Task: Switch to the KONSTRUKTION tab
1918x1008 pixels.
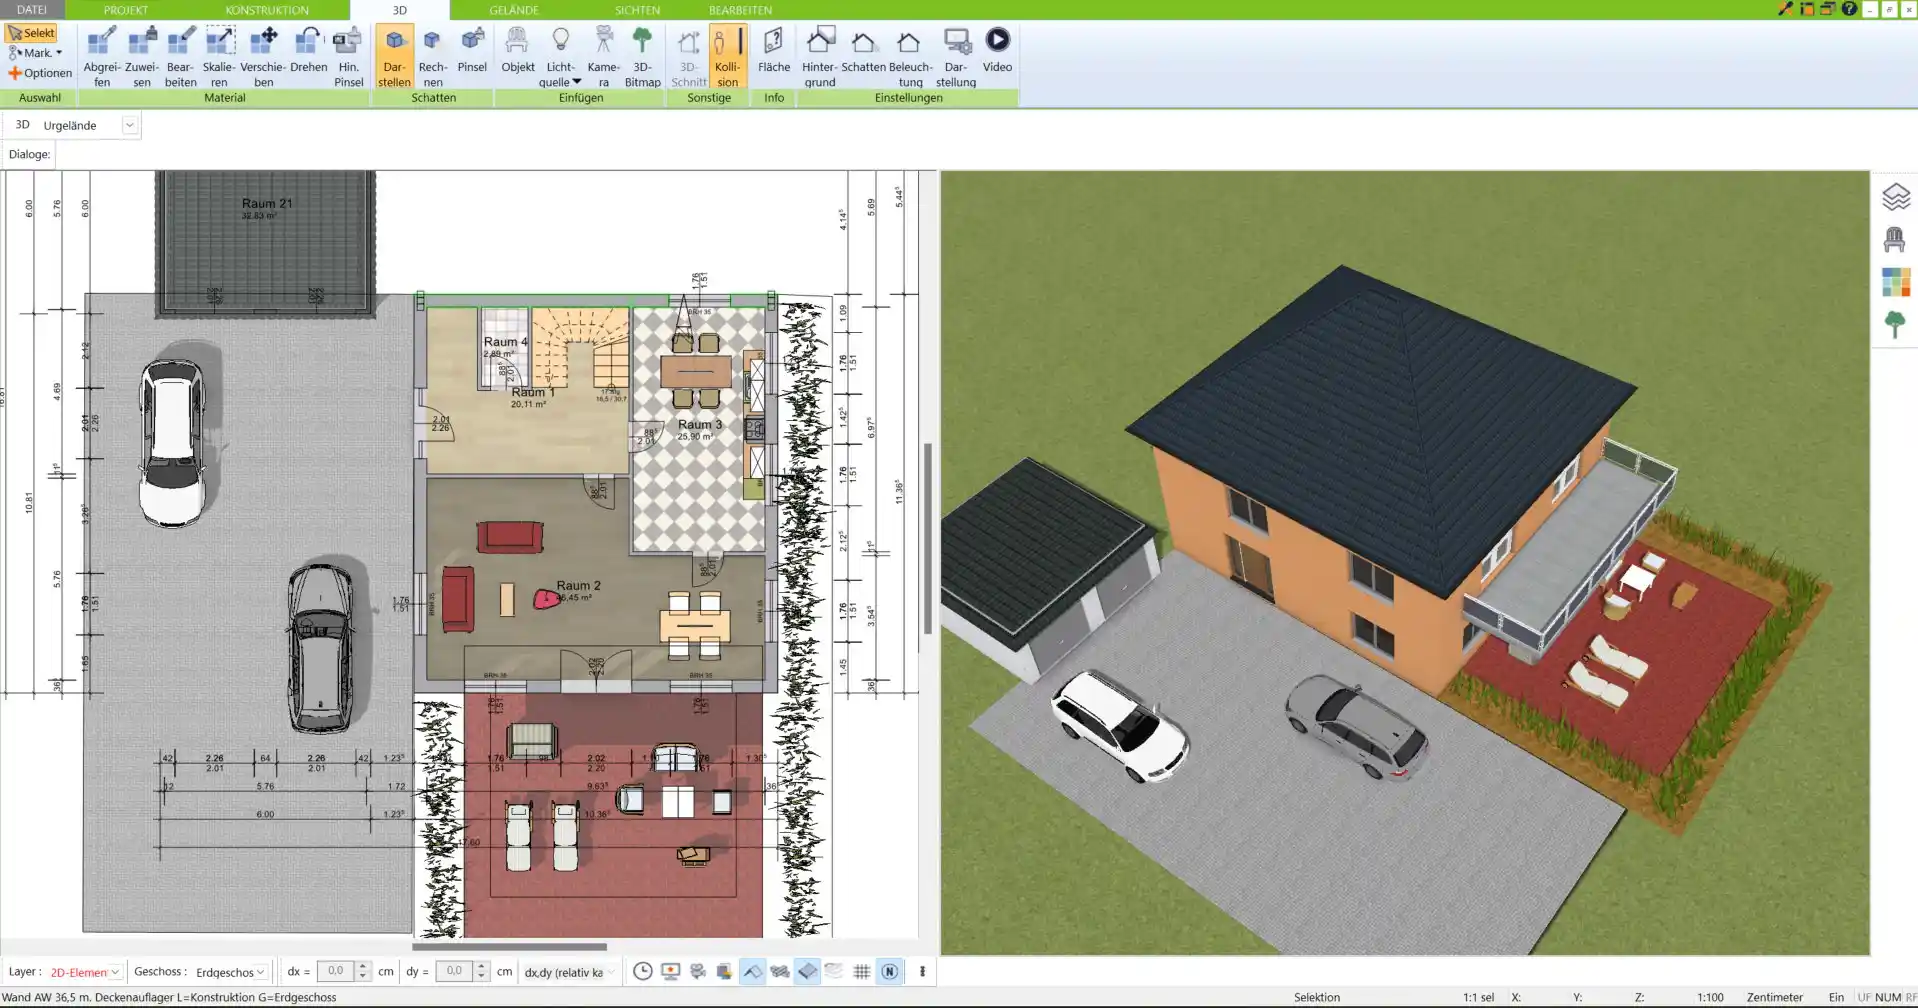Action: 267,10
